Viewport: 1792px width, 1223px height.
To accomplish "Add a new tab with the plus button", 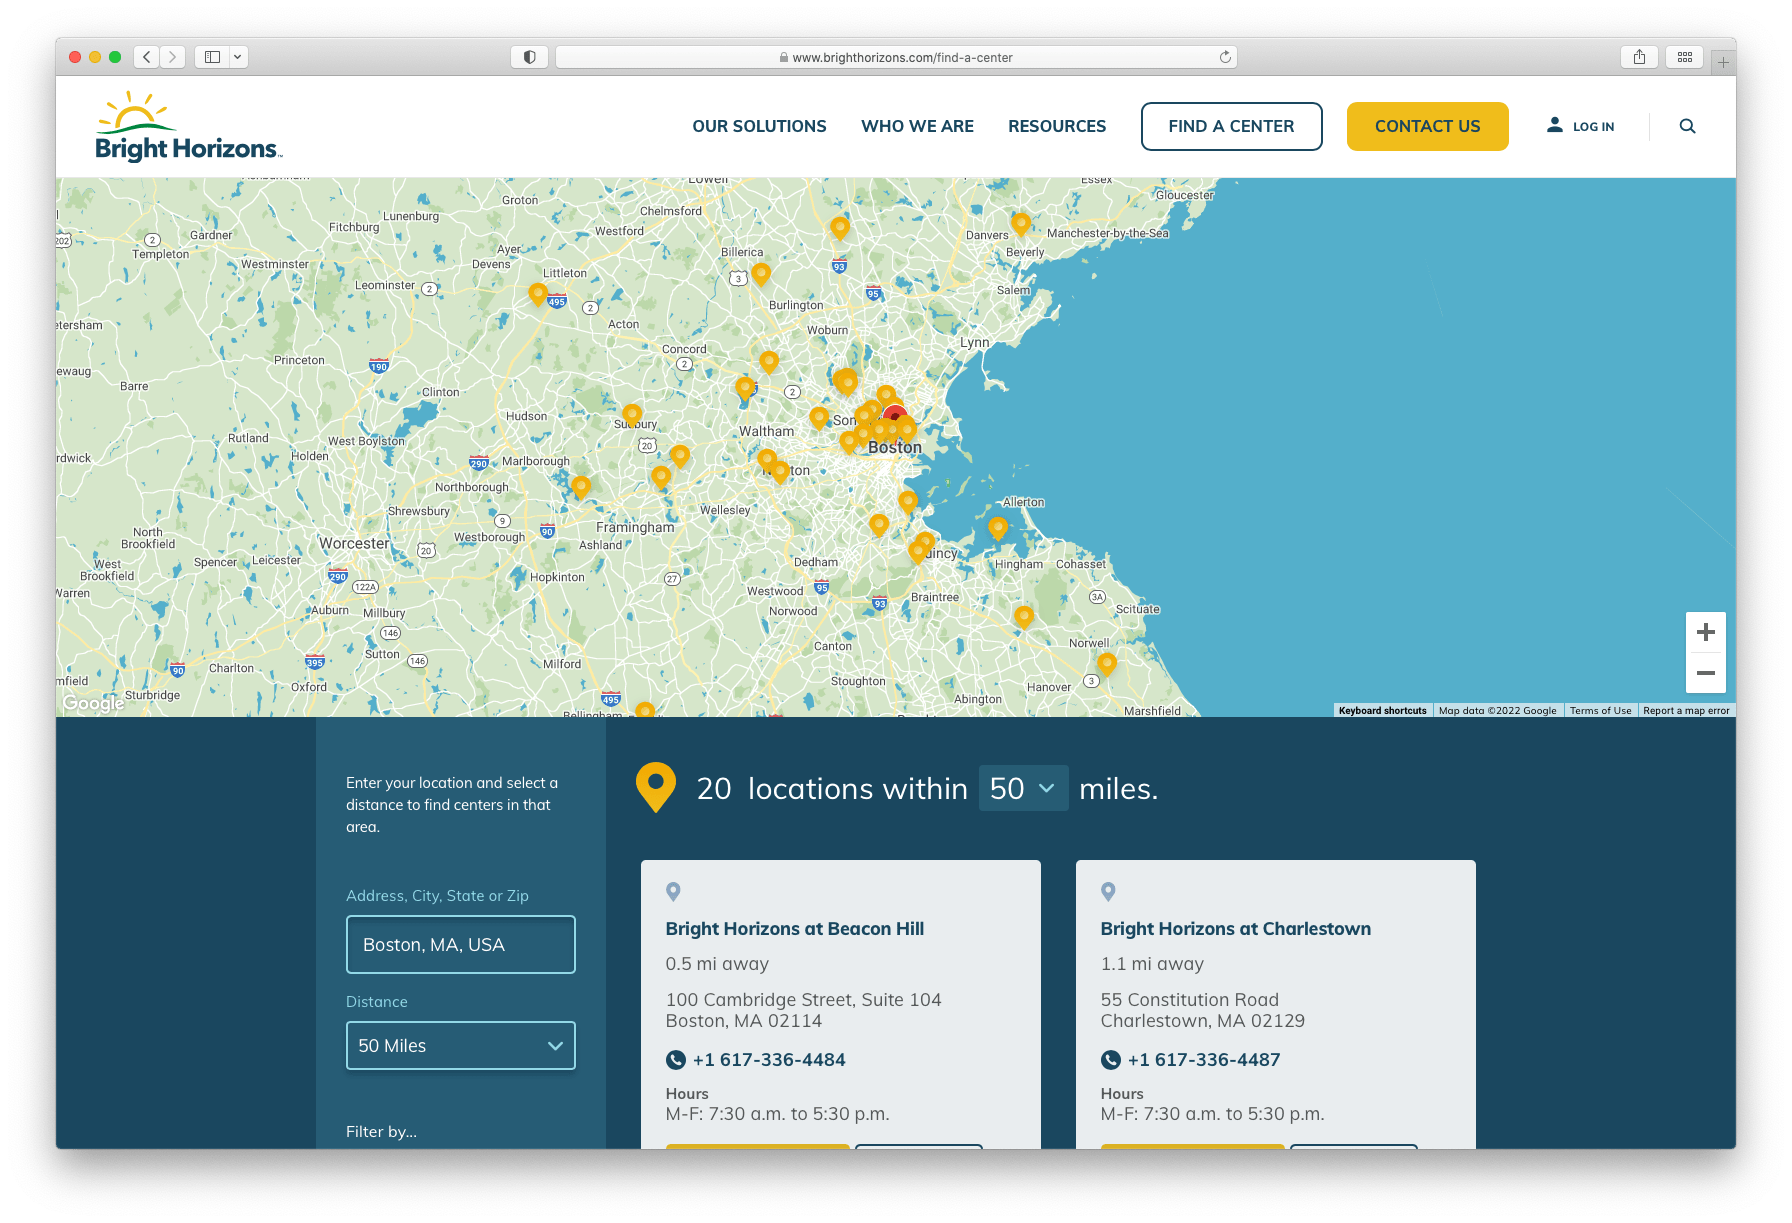I will click(1723, 62).
